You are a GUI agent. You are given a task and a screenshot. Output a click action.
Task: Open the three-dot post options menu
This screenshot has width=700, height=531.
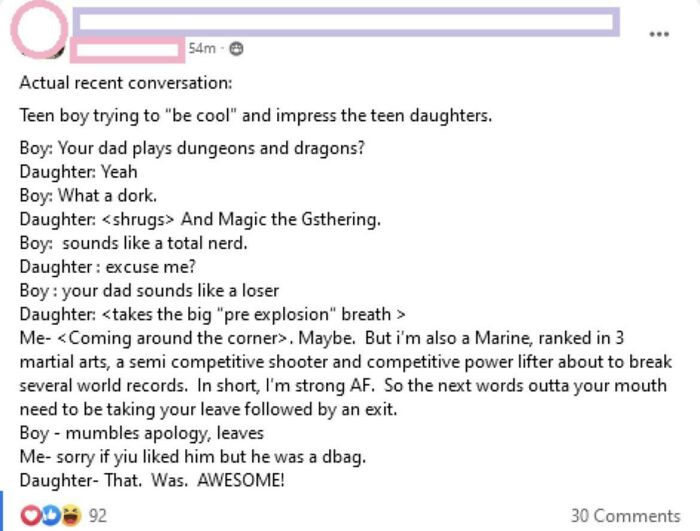657,33
